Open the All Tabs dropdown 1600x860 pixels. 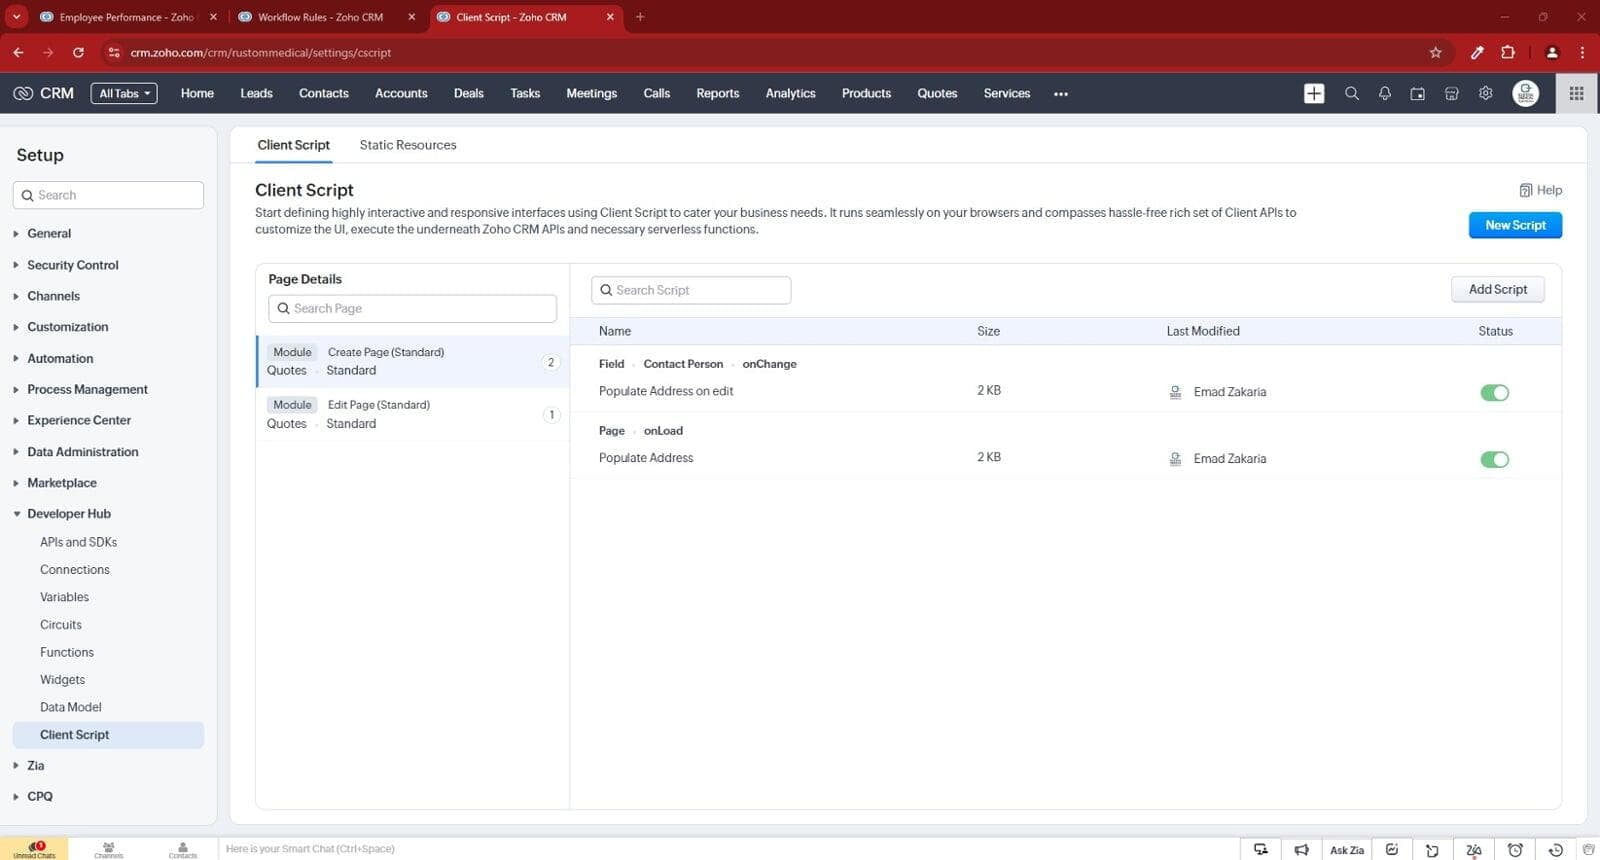[x=124, y=93]
